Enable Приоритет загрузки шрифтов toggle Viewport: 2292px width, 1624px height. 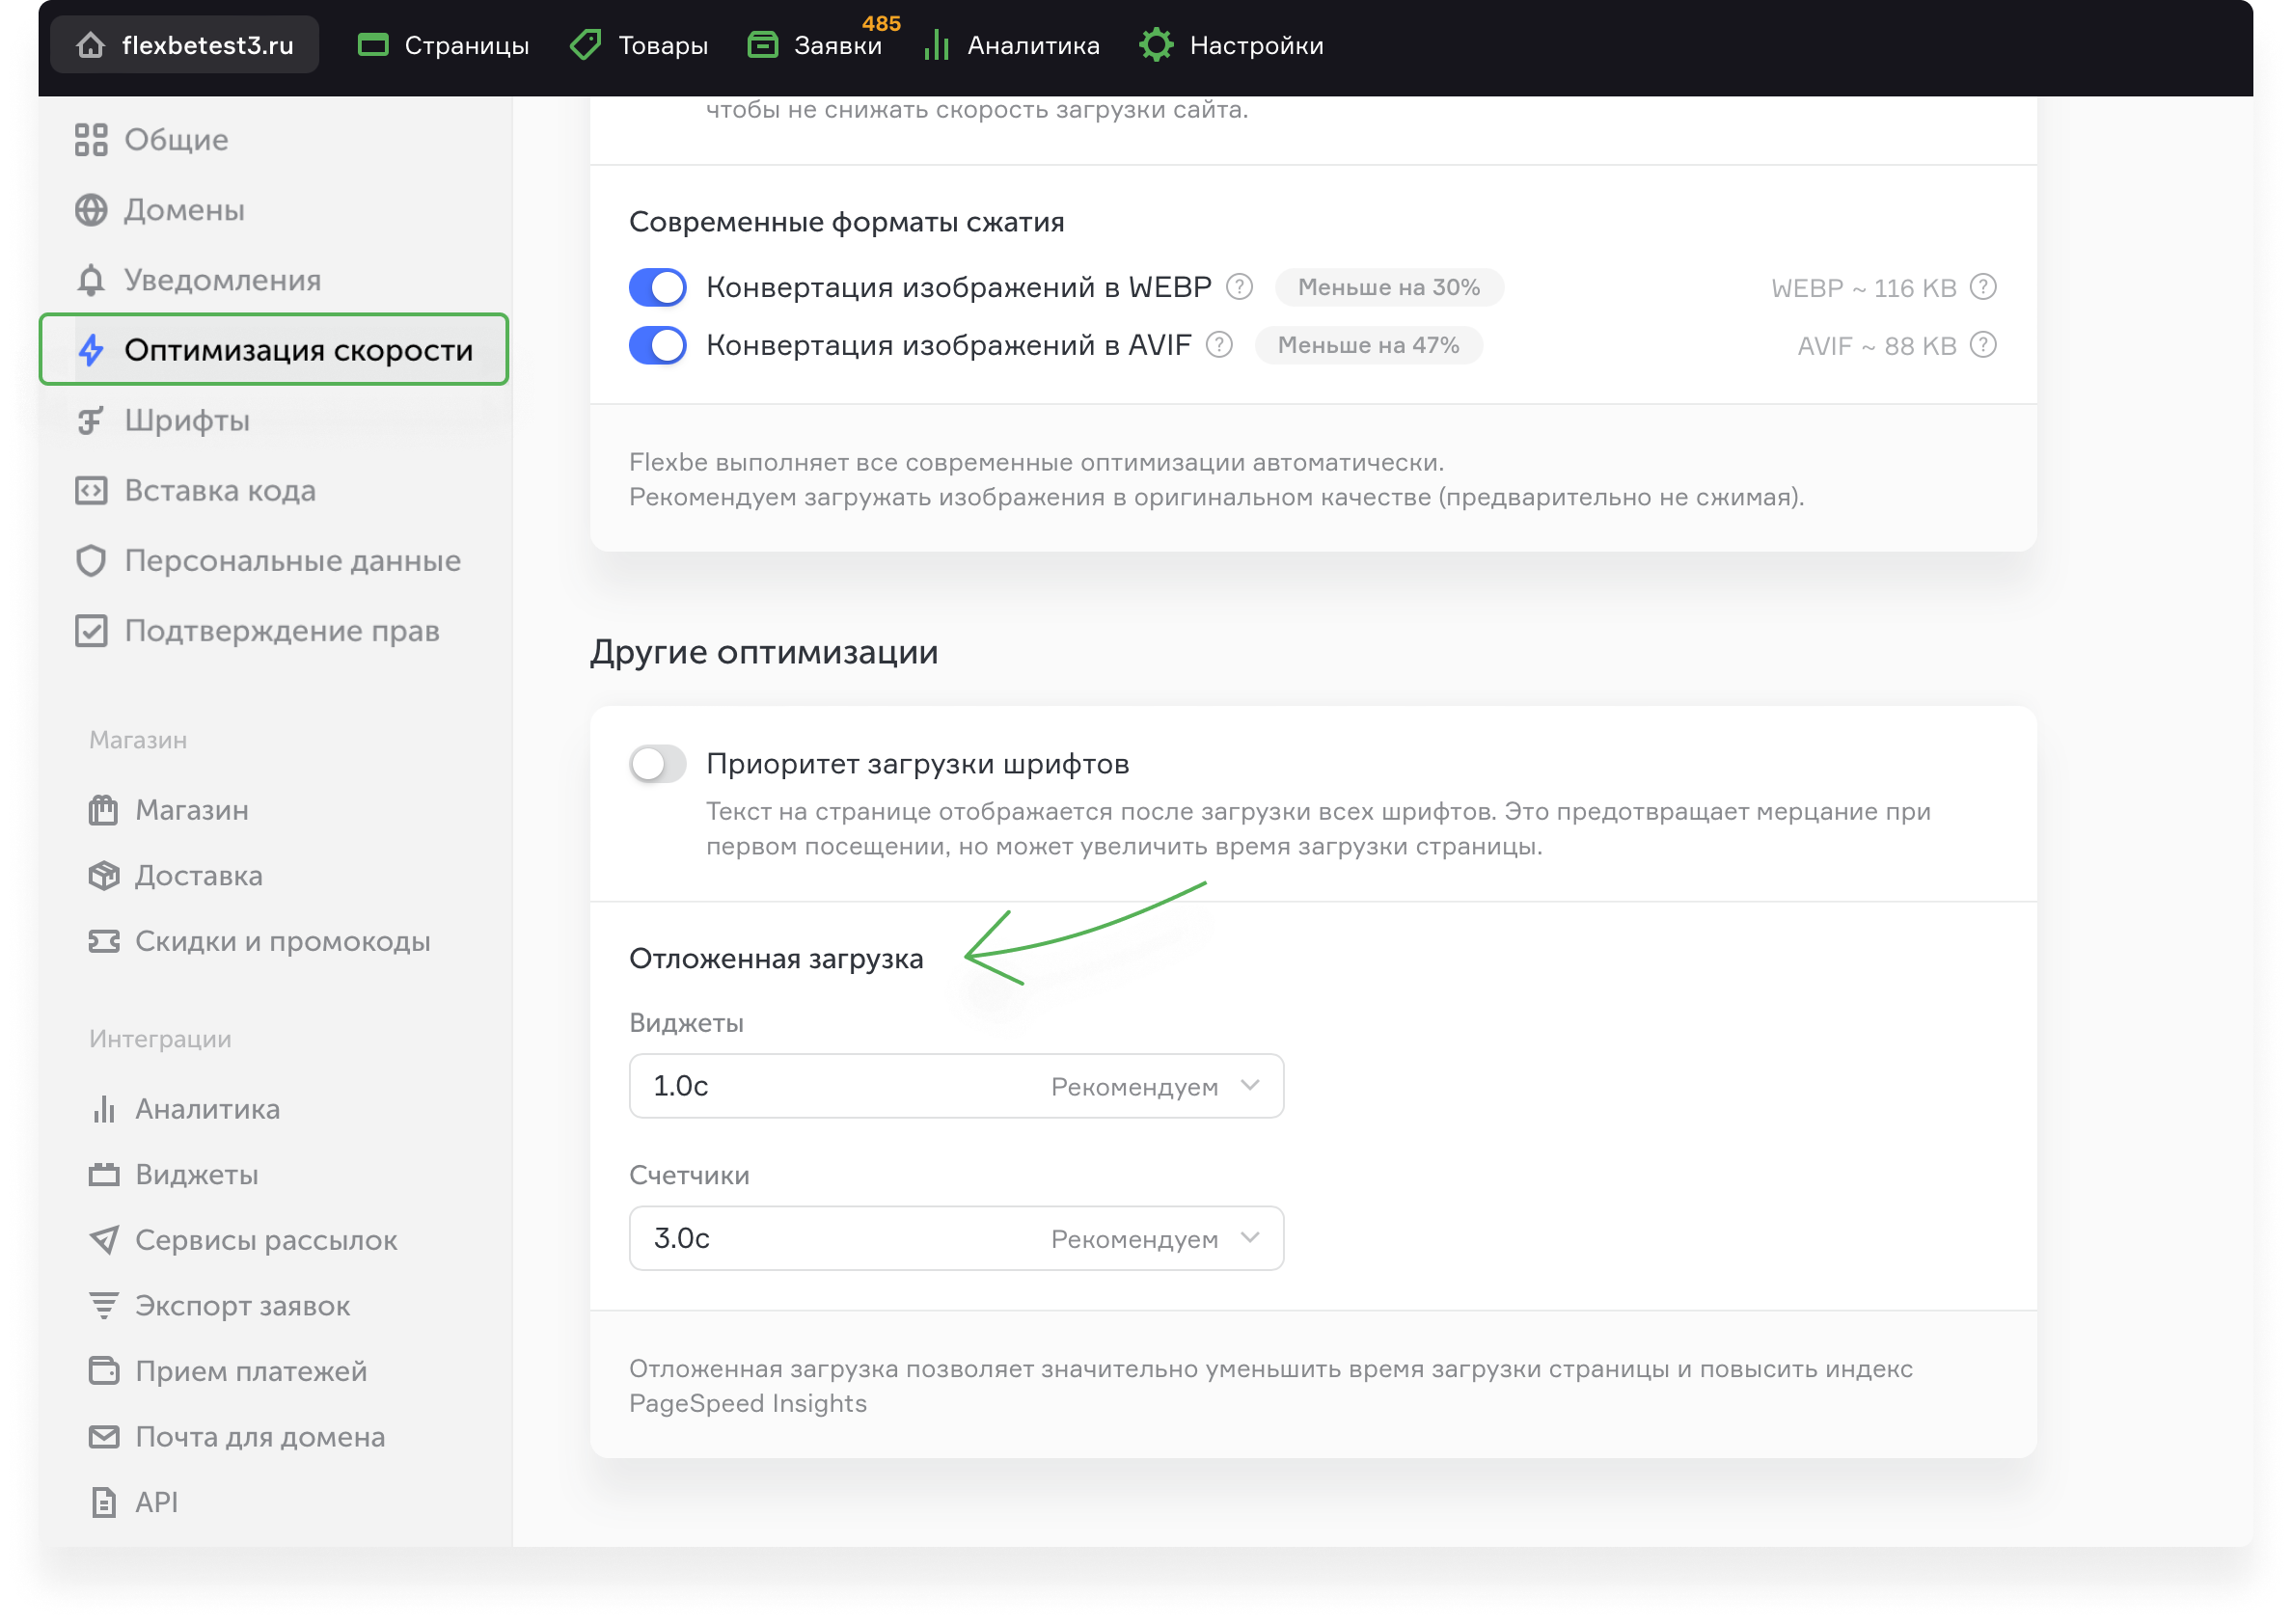coord(657,765)
